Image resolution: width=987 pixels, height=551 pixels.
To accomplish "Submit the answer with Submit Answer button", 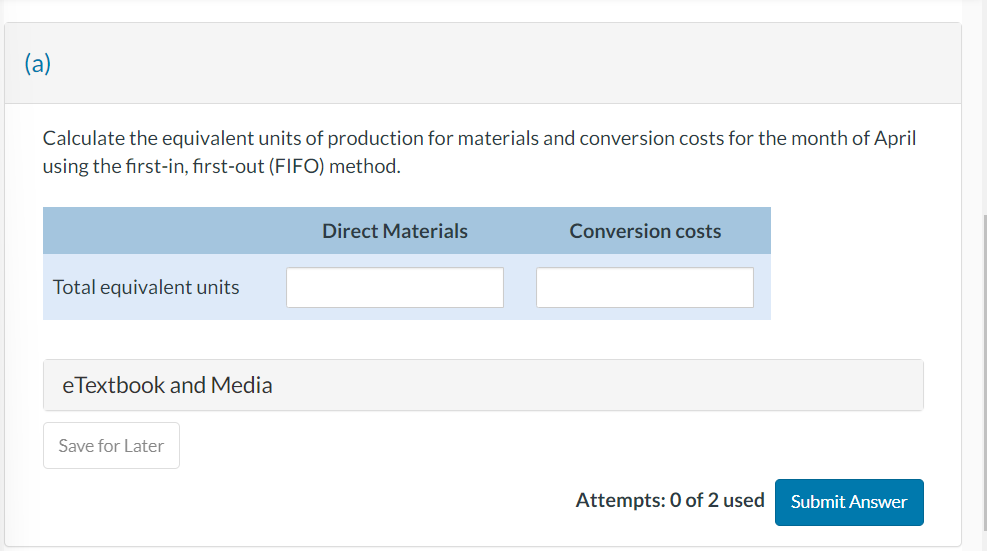I will point(849,502).
